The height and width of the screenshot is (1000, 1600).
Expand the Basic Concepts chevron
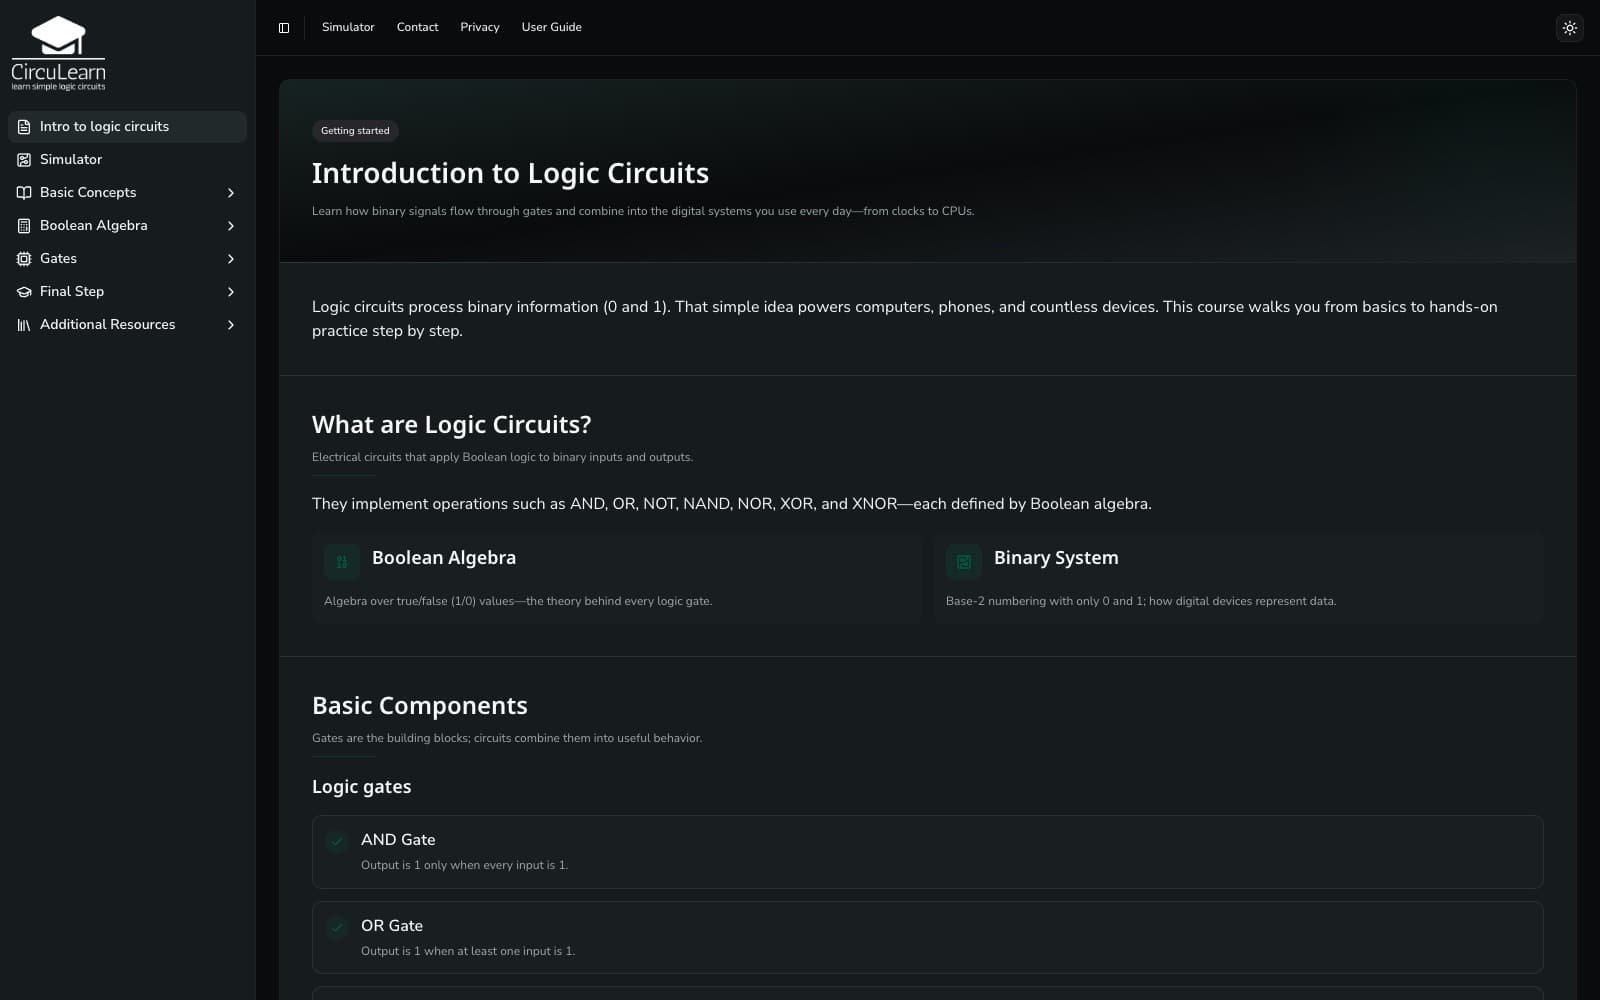point(231,193)
